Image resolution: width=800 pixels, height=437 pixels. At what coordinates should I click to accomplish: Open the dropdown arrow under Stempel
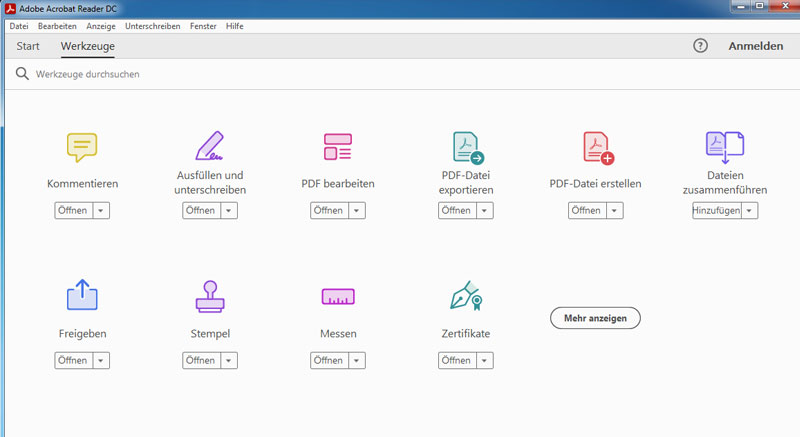coord(229,360)
